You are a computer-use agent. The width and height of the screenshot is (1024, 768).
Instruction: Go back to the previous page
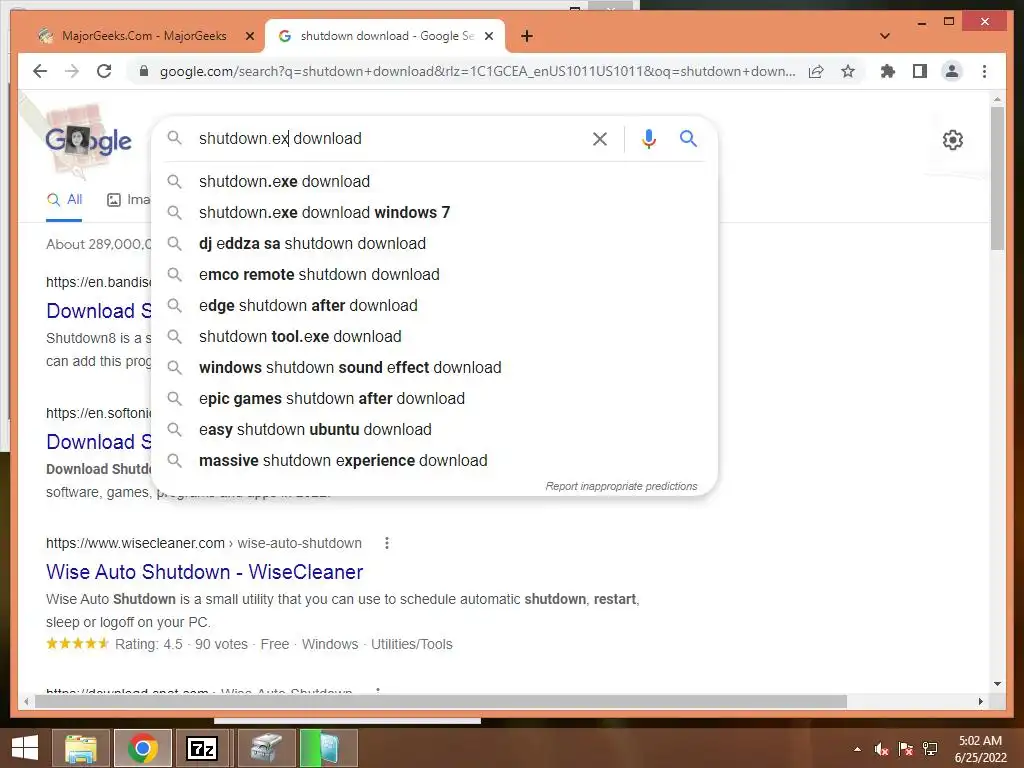(40, 71)
